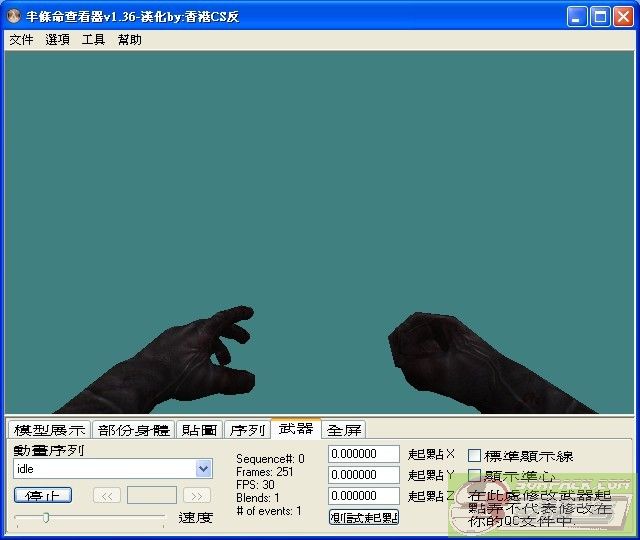
Task: Click the 起點Y origin input field
Action: point(363,475)
